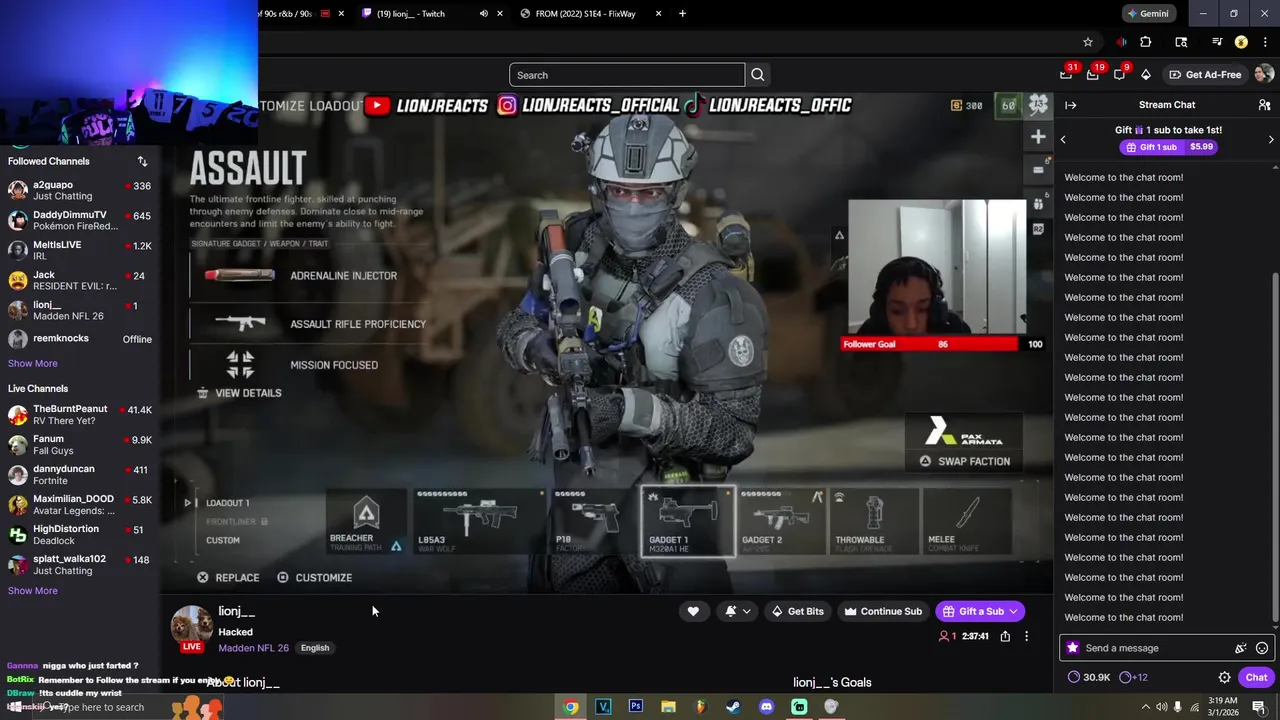Image resolution: width=1280 pixels, height=720 pixels.
Task: Collapse the Stream Chat panel
Action: pos(1071,105)
